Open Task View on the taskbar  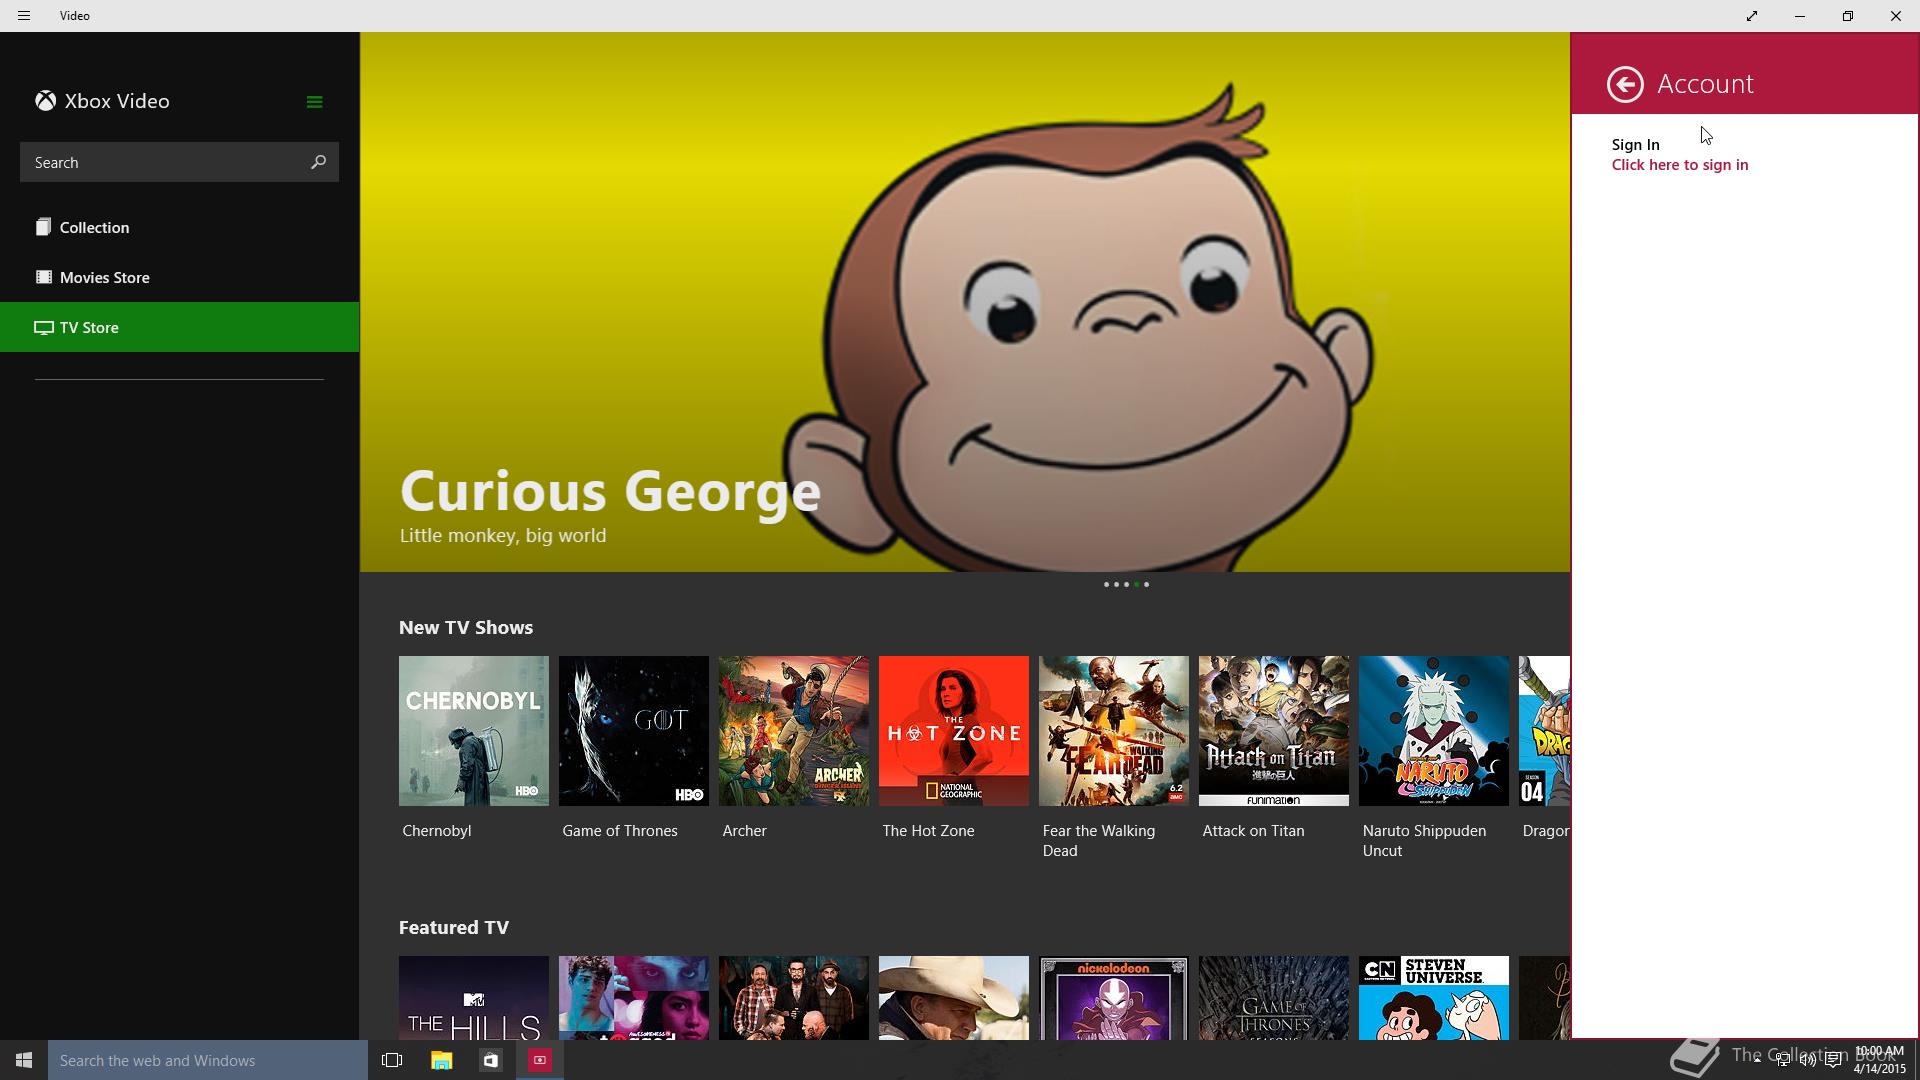392,1060
